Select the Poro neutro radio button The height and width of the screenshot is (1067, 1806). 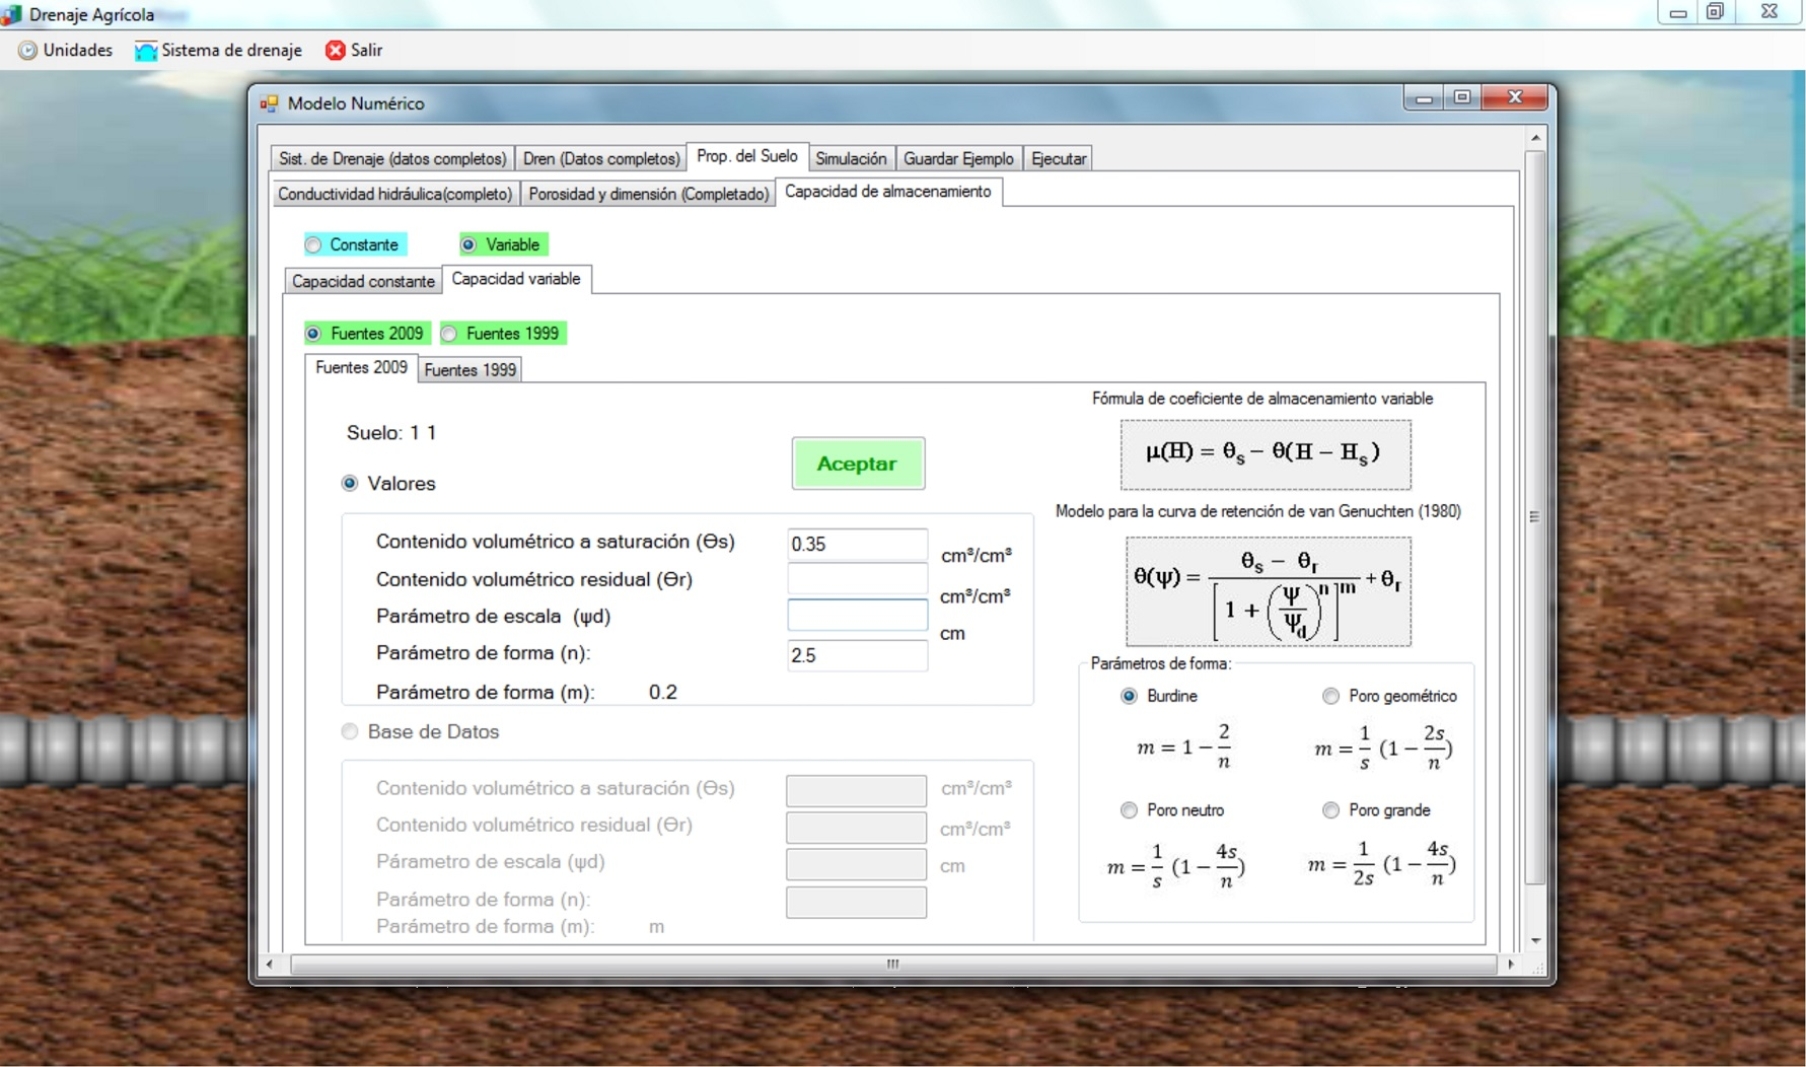pos(1129,810)
